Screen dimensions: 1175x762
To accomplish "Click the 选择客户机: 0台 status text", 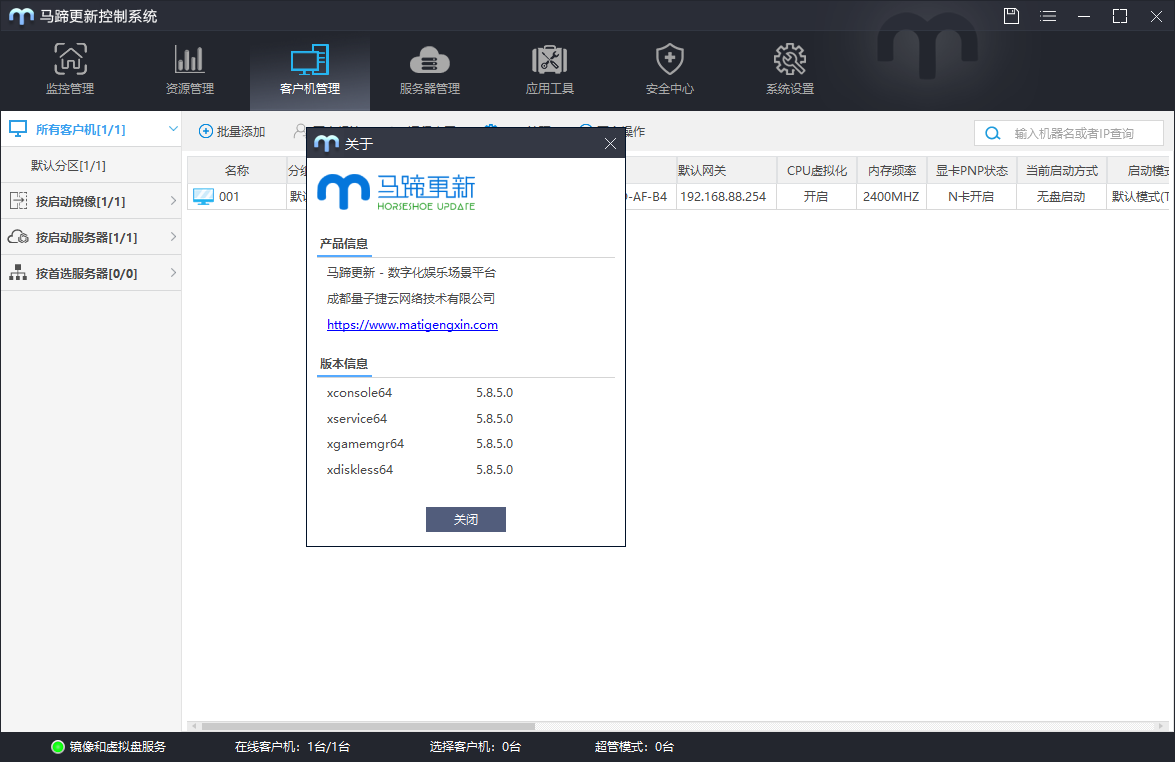I will (475, 747).
